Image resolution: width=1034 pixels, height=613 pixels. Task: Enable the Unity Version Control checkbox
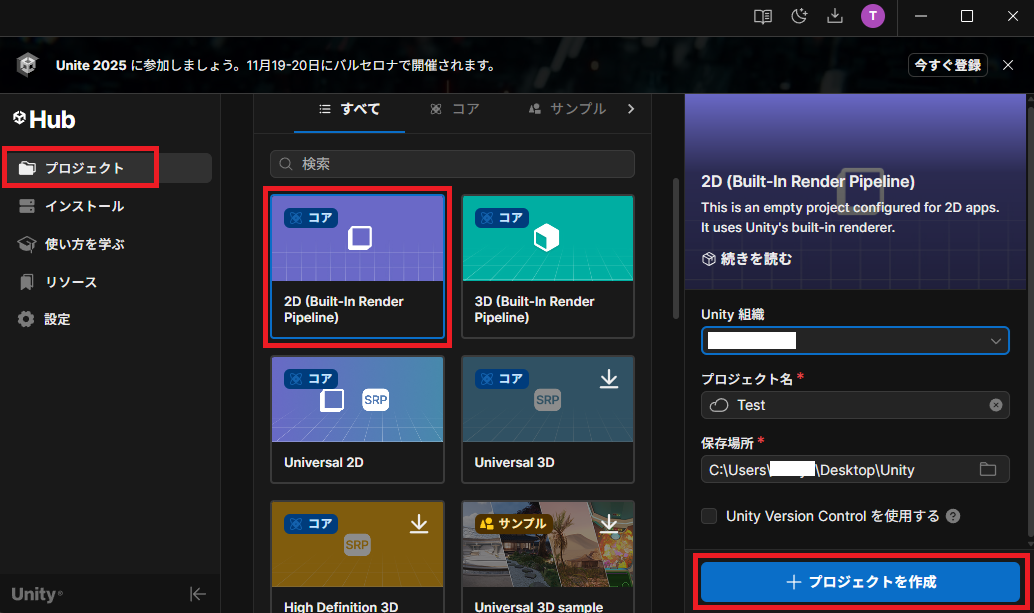pos(709,516)
